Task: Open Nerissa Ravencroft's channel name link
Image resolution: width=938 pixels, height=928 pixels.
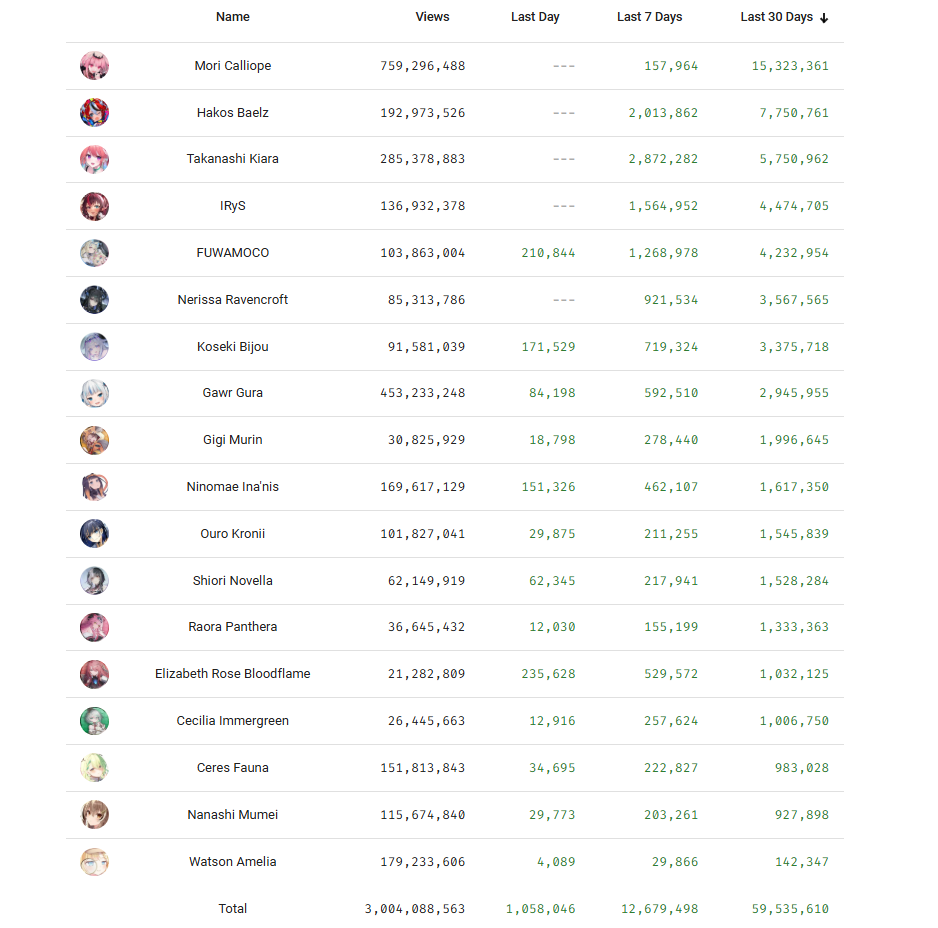Action: click(x=233, y=300)
